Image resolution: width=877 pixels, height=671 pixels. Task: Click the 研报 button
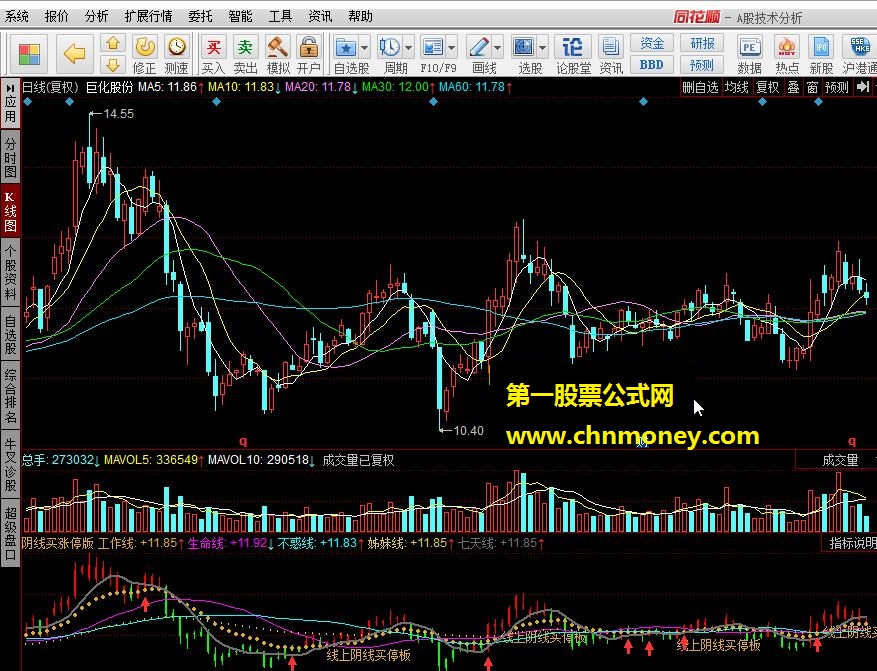[x=702, y=43]
